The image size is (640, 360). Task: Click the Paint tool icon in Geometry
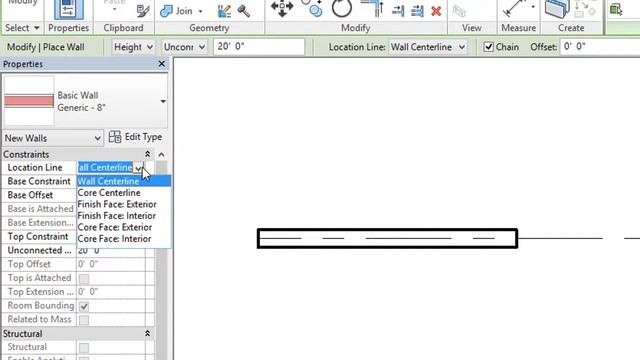tap(224, 11)
